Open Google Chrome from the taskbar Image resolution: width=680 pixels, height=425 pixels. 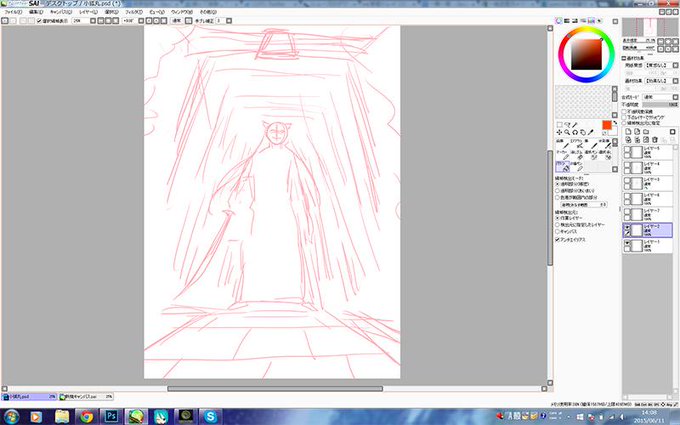(x=87, y=417)
